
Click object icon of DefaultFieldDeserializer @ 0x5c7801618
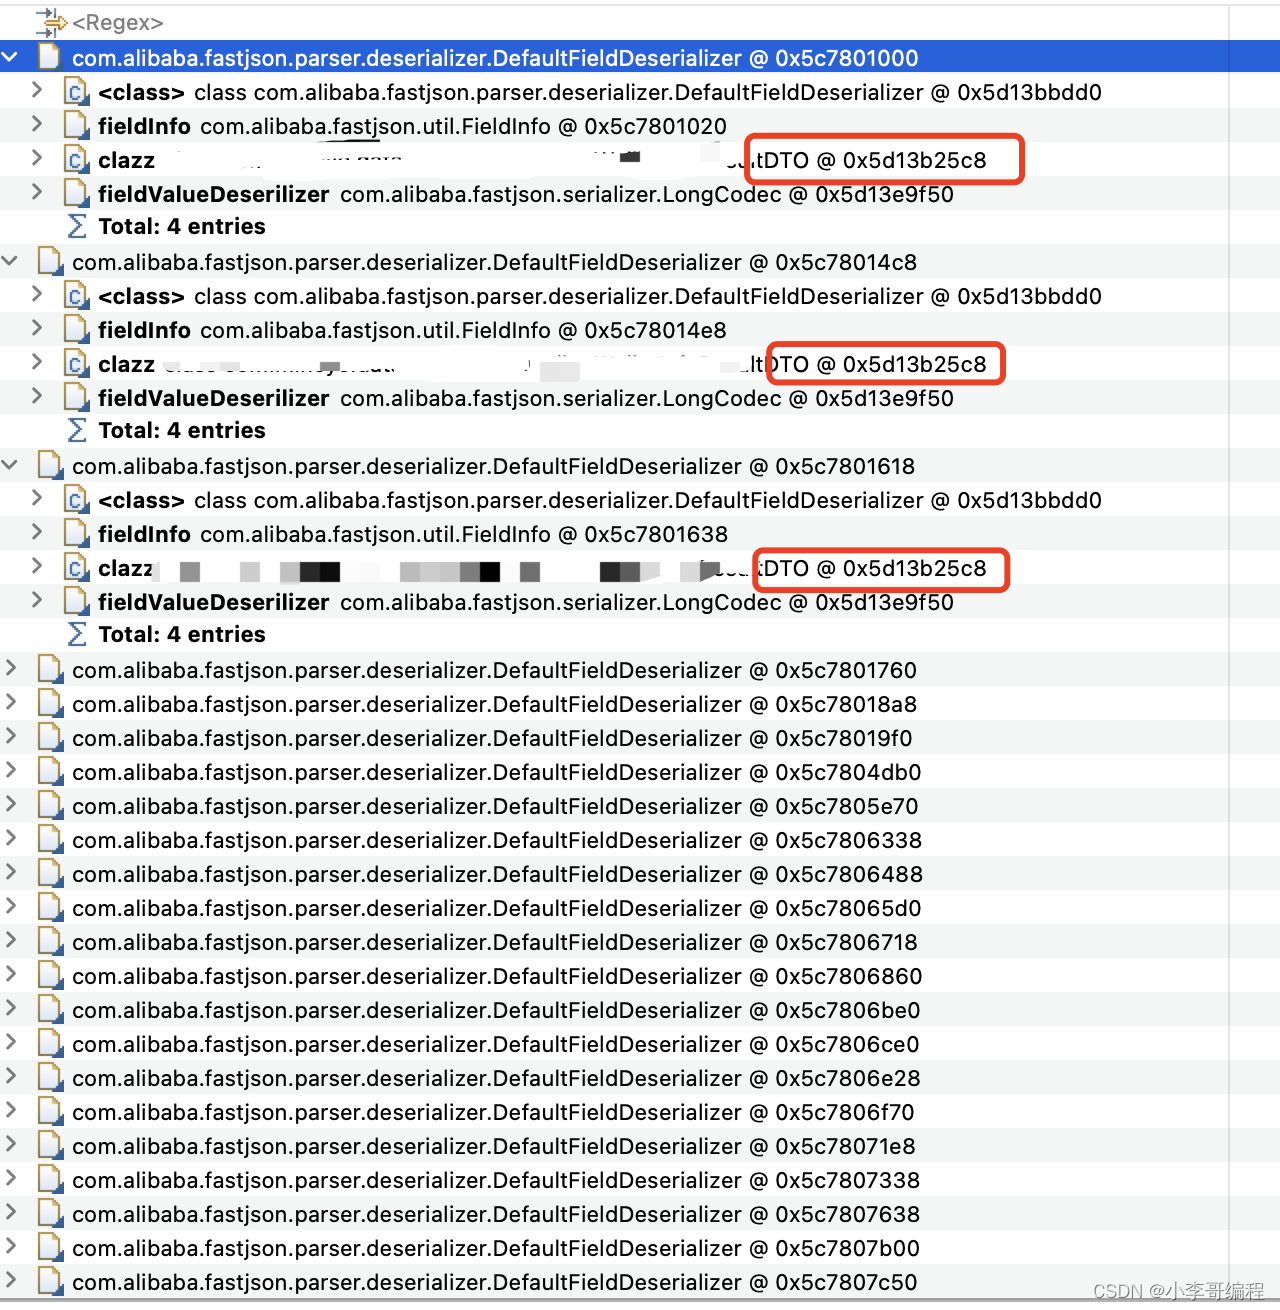[x=50, y=466]
